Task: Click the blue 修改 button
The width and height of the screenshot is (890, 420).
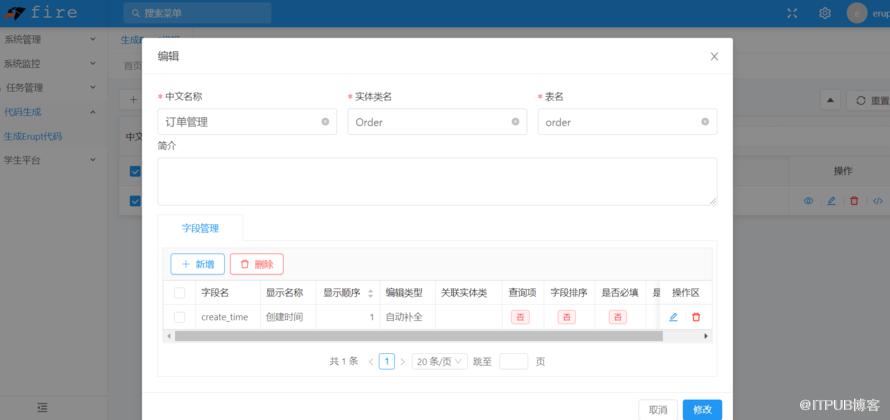Action: tap(702, 410)
